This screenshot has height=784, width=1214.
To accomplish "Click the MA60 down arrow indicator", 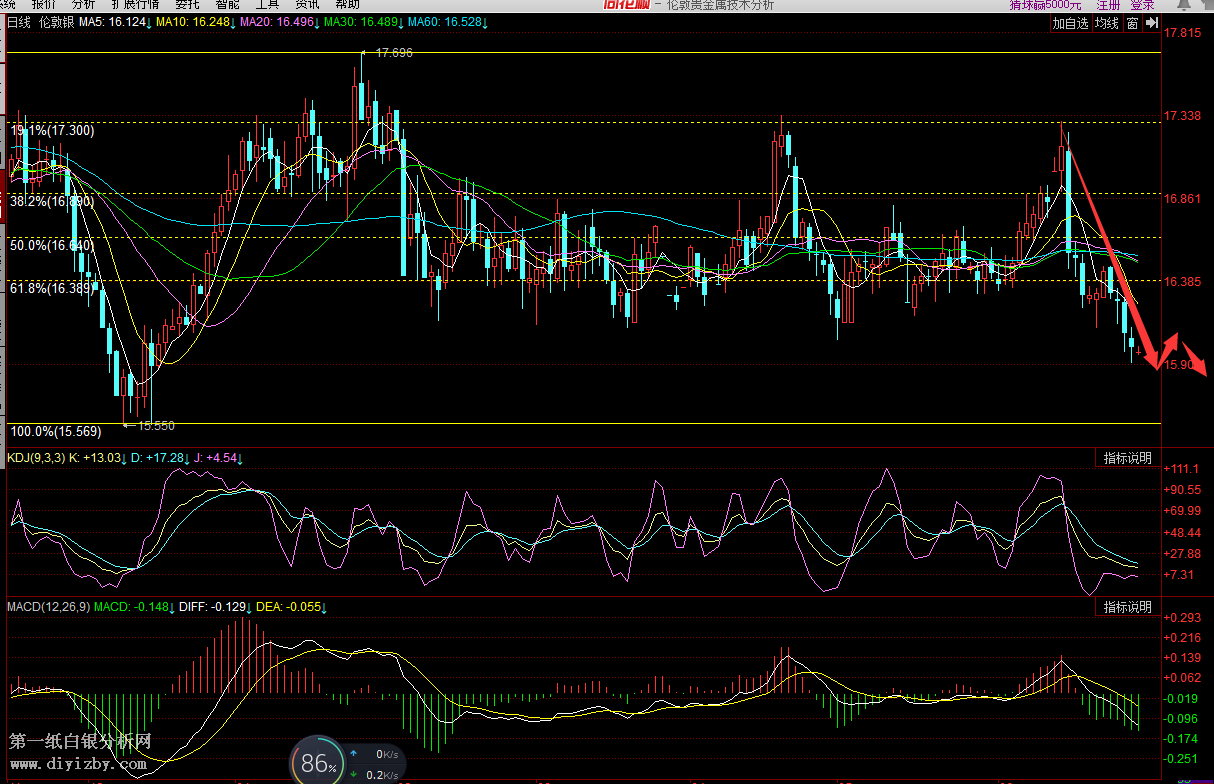I will tap(484, 22).
